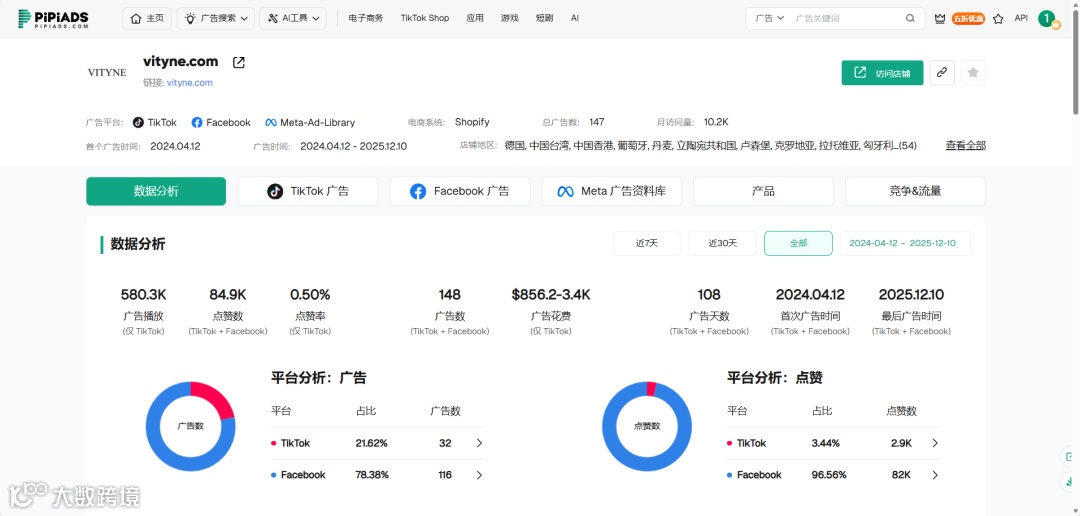Click the search magnifier icon
This screenshot has width=1080, height=516.
[911, 19]
